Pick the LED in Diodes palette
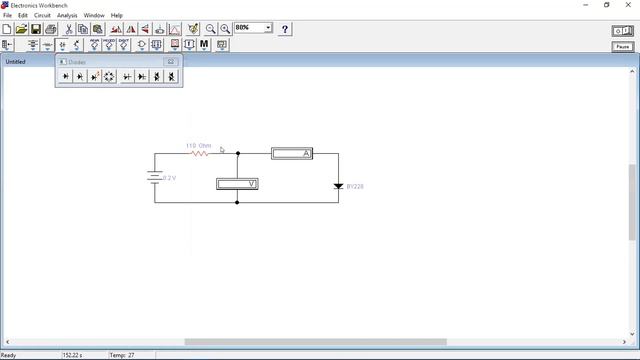The width and height of the screenshot is (640, 360). (x=95, y=76)
